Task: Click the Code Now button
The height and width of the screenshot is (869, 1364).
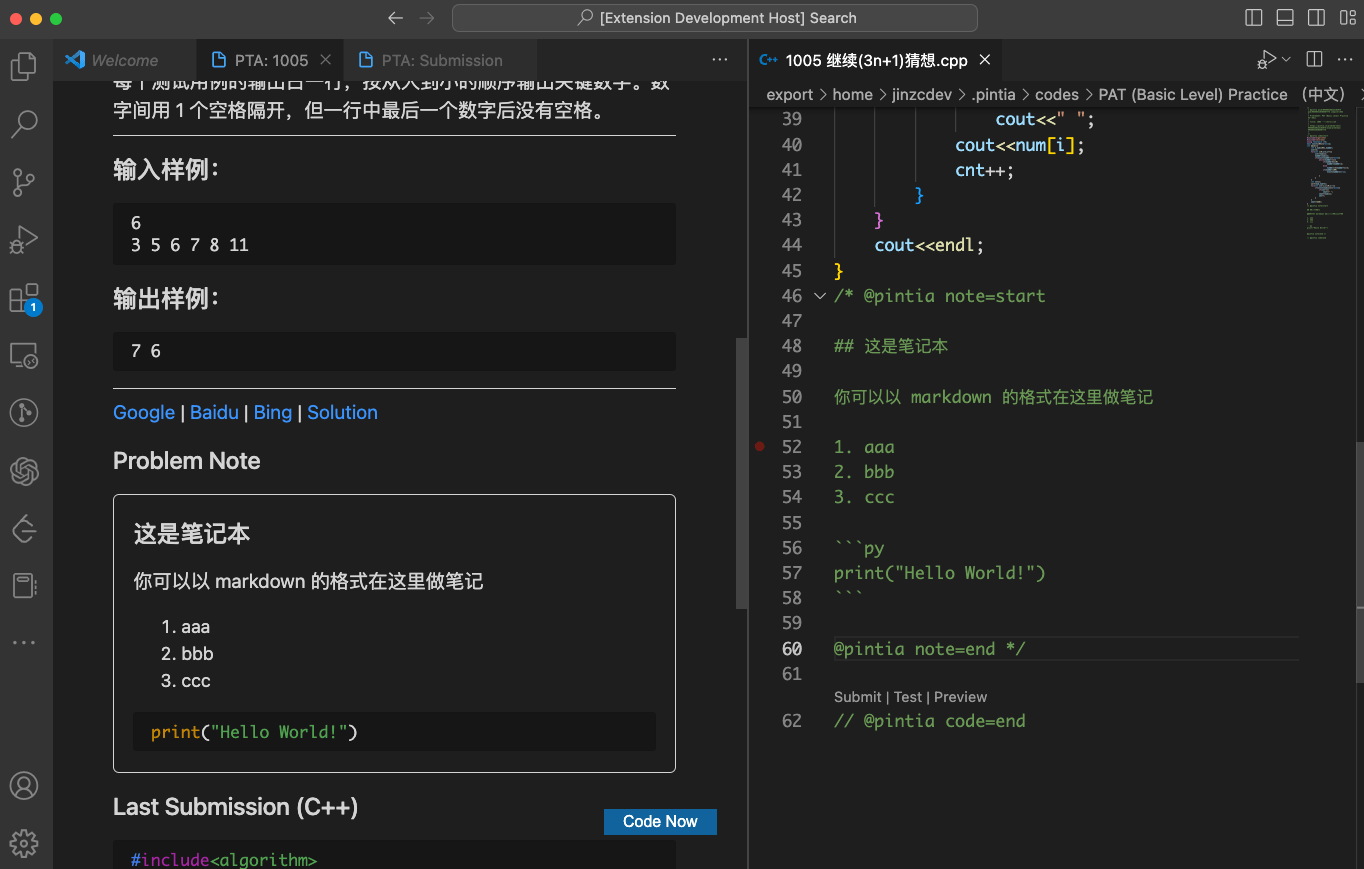Action: pos(660,822)
